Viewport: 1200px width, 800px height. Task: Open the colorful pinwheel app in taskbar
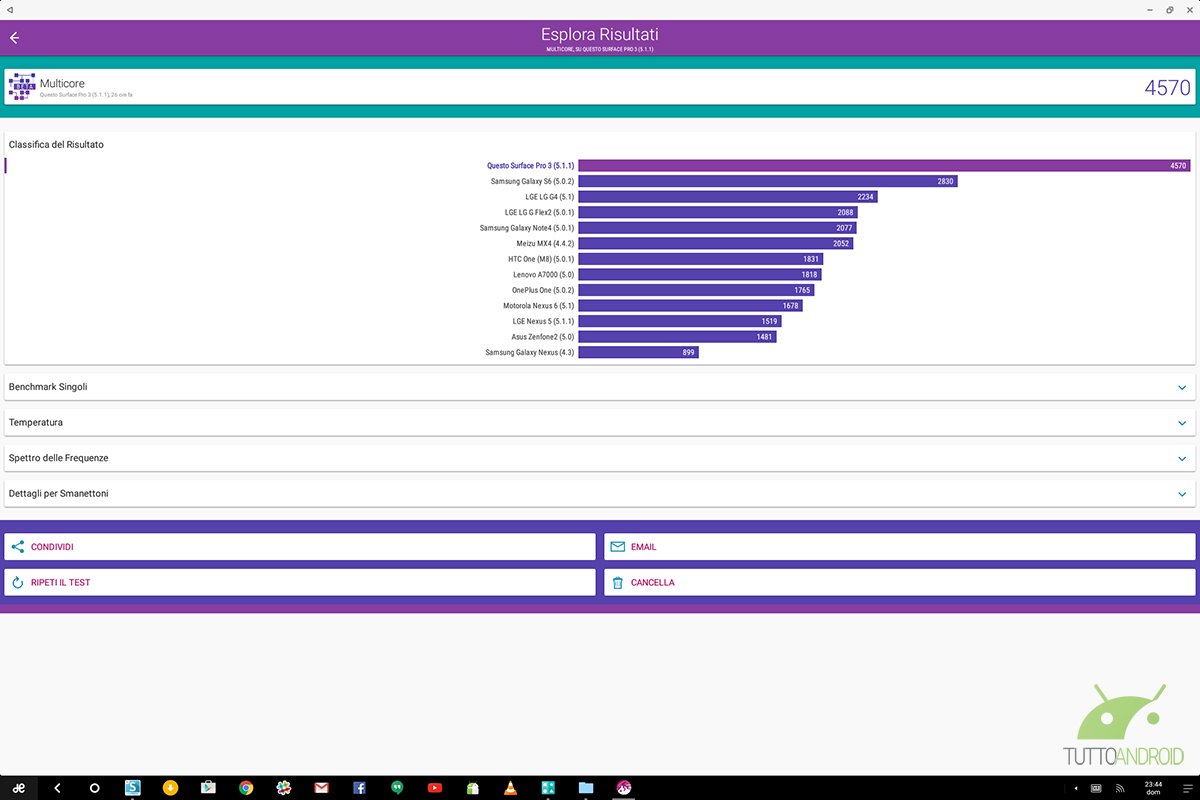pyautogui.click(x=284, y=788)
